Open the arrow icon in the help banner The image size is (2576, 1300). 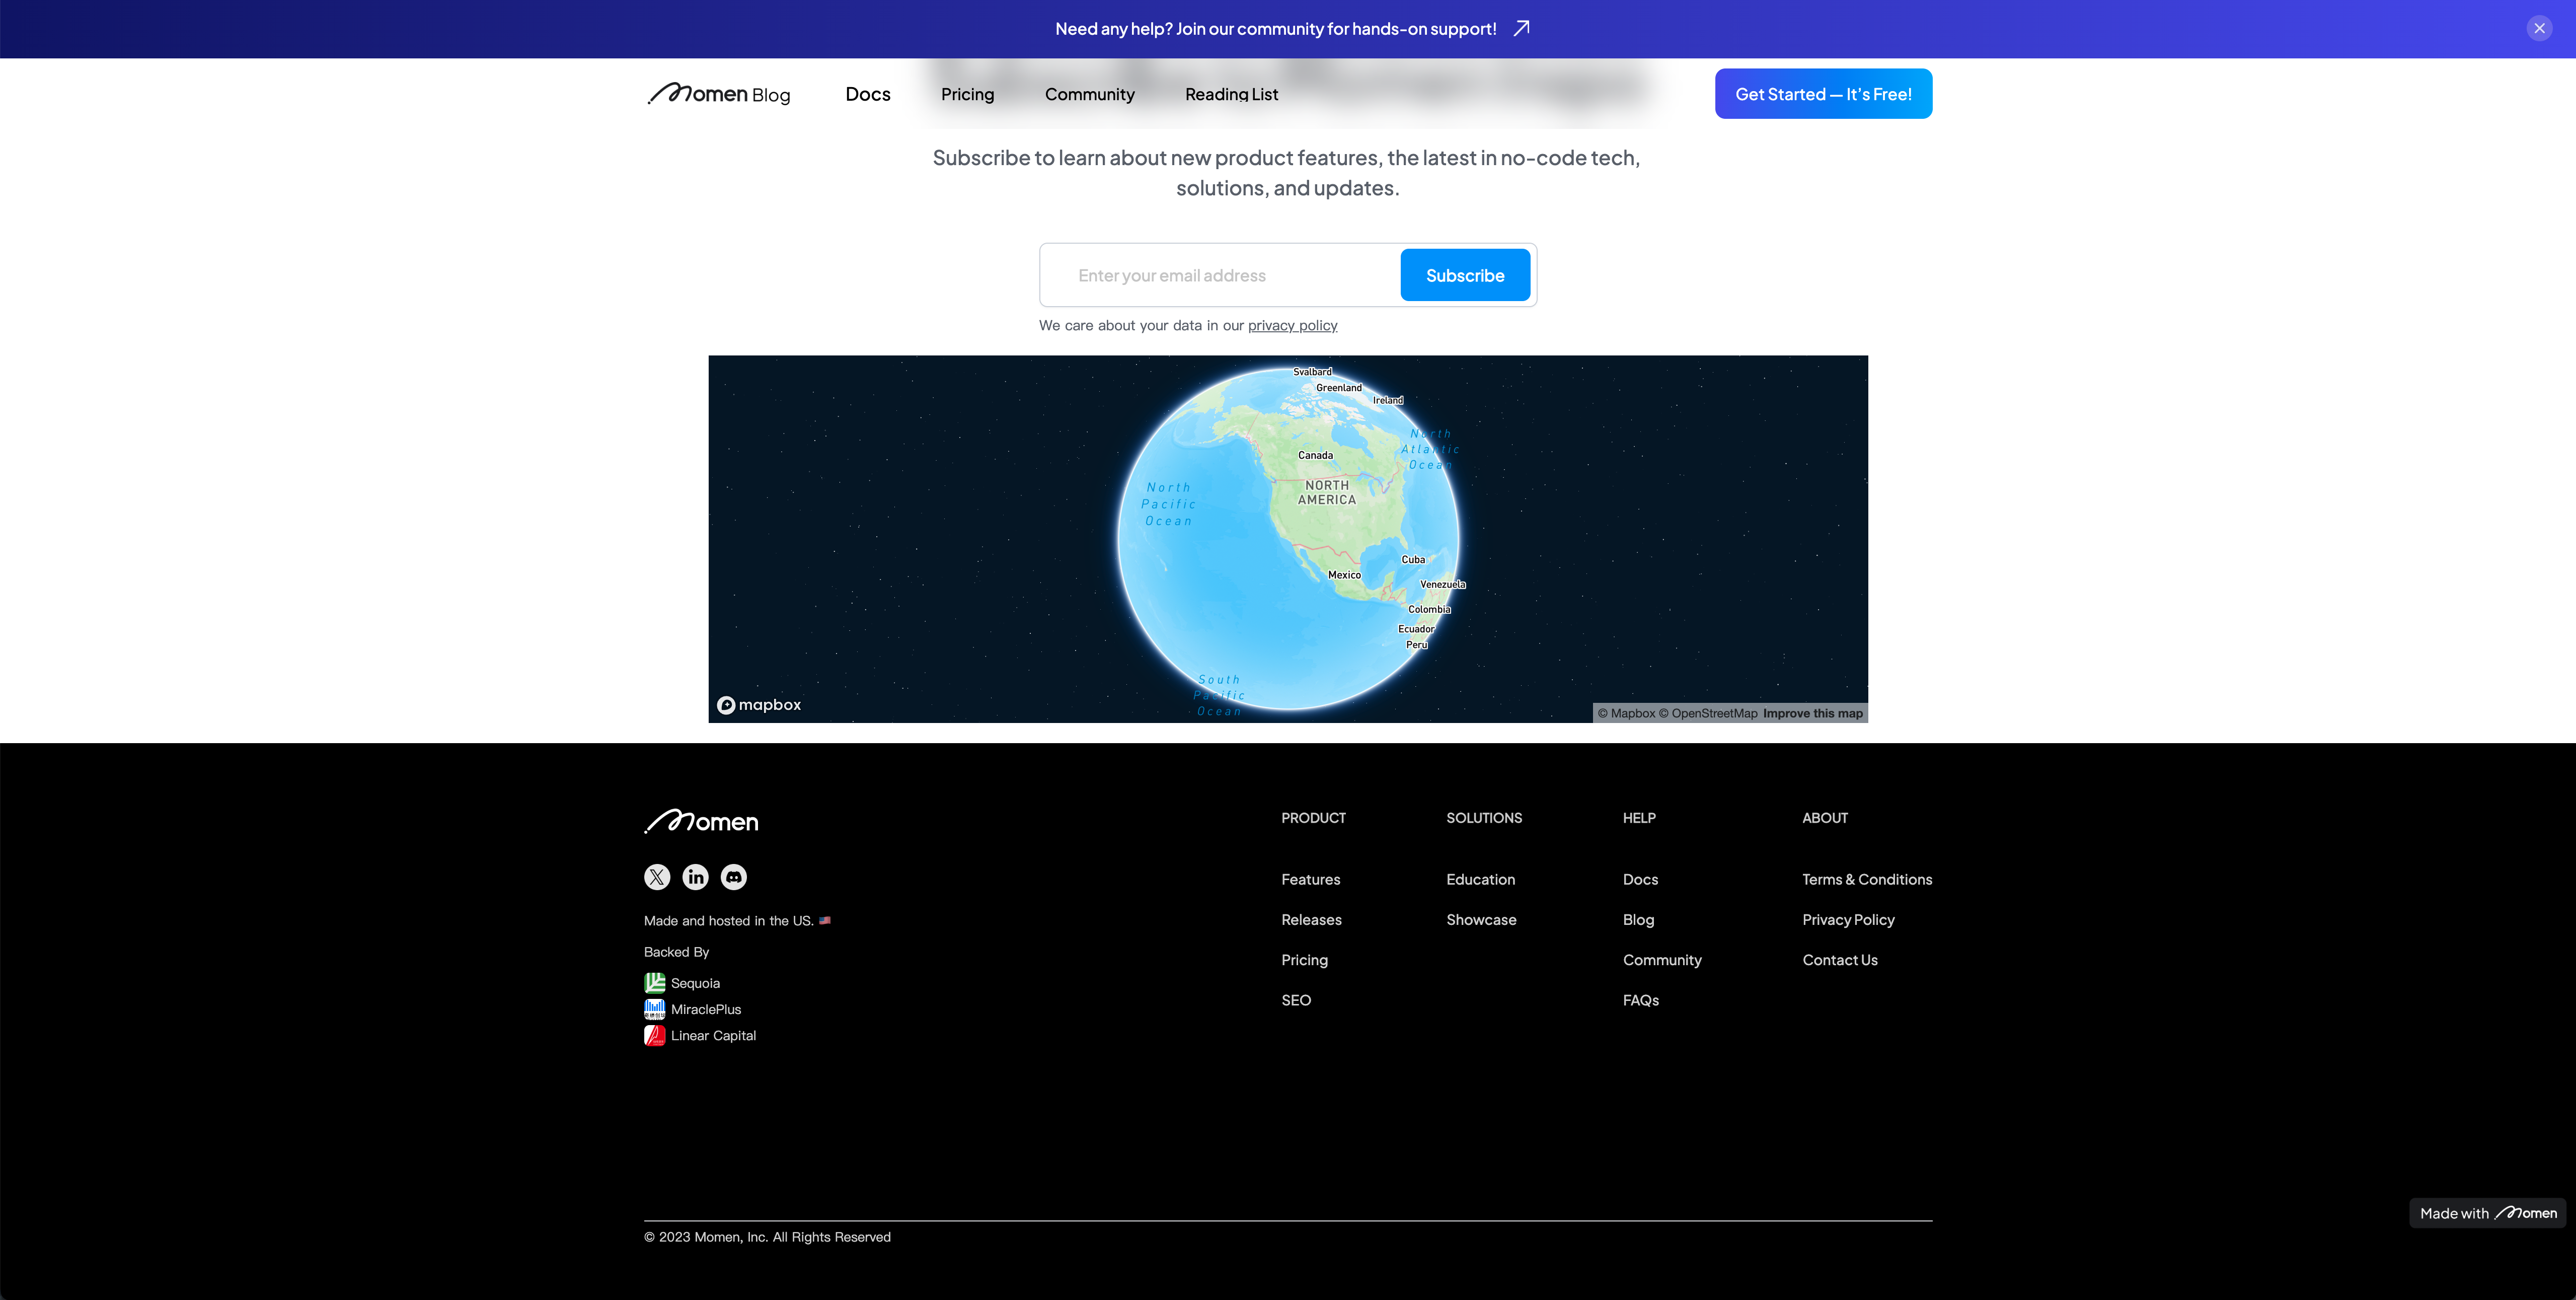(x=1521, y=28)
